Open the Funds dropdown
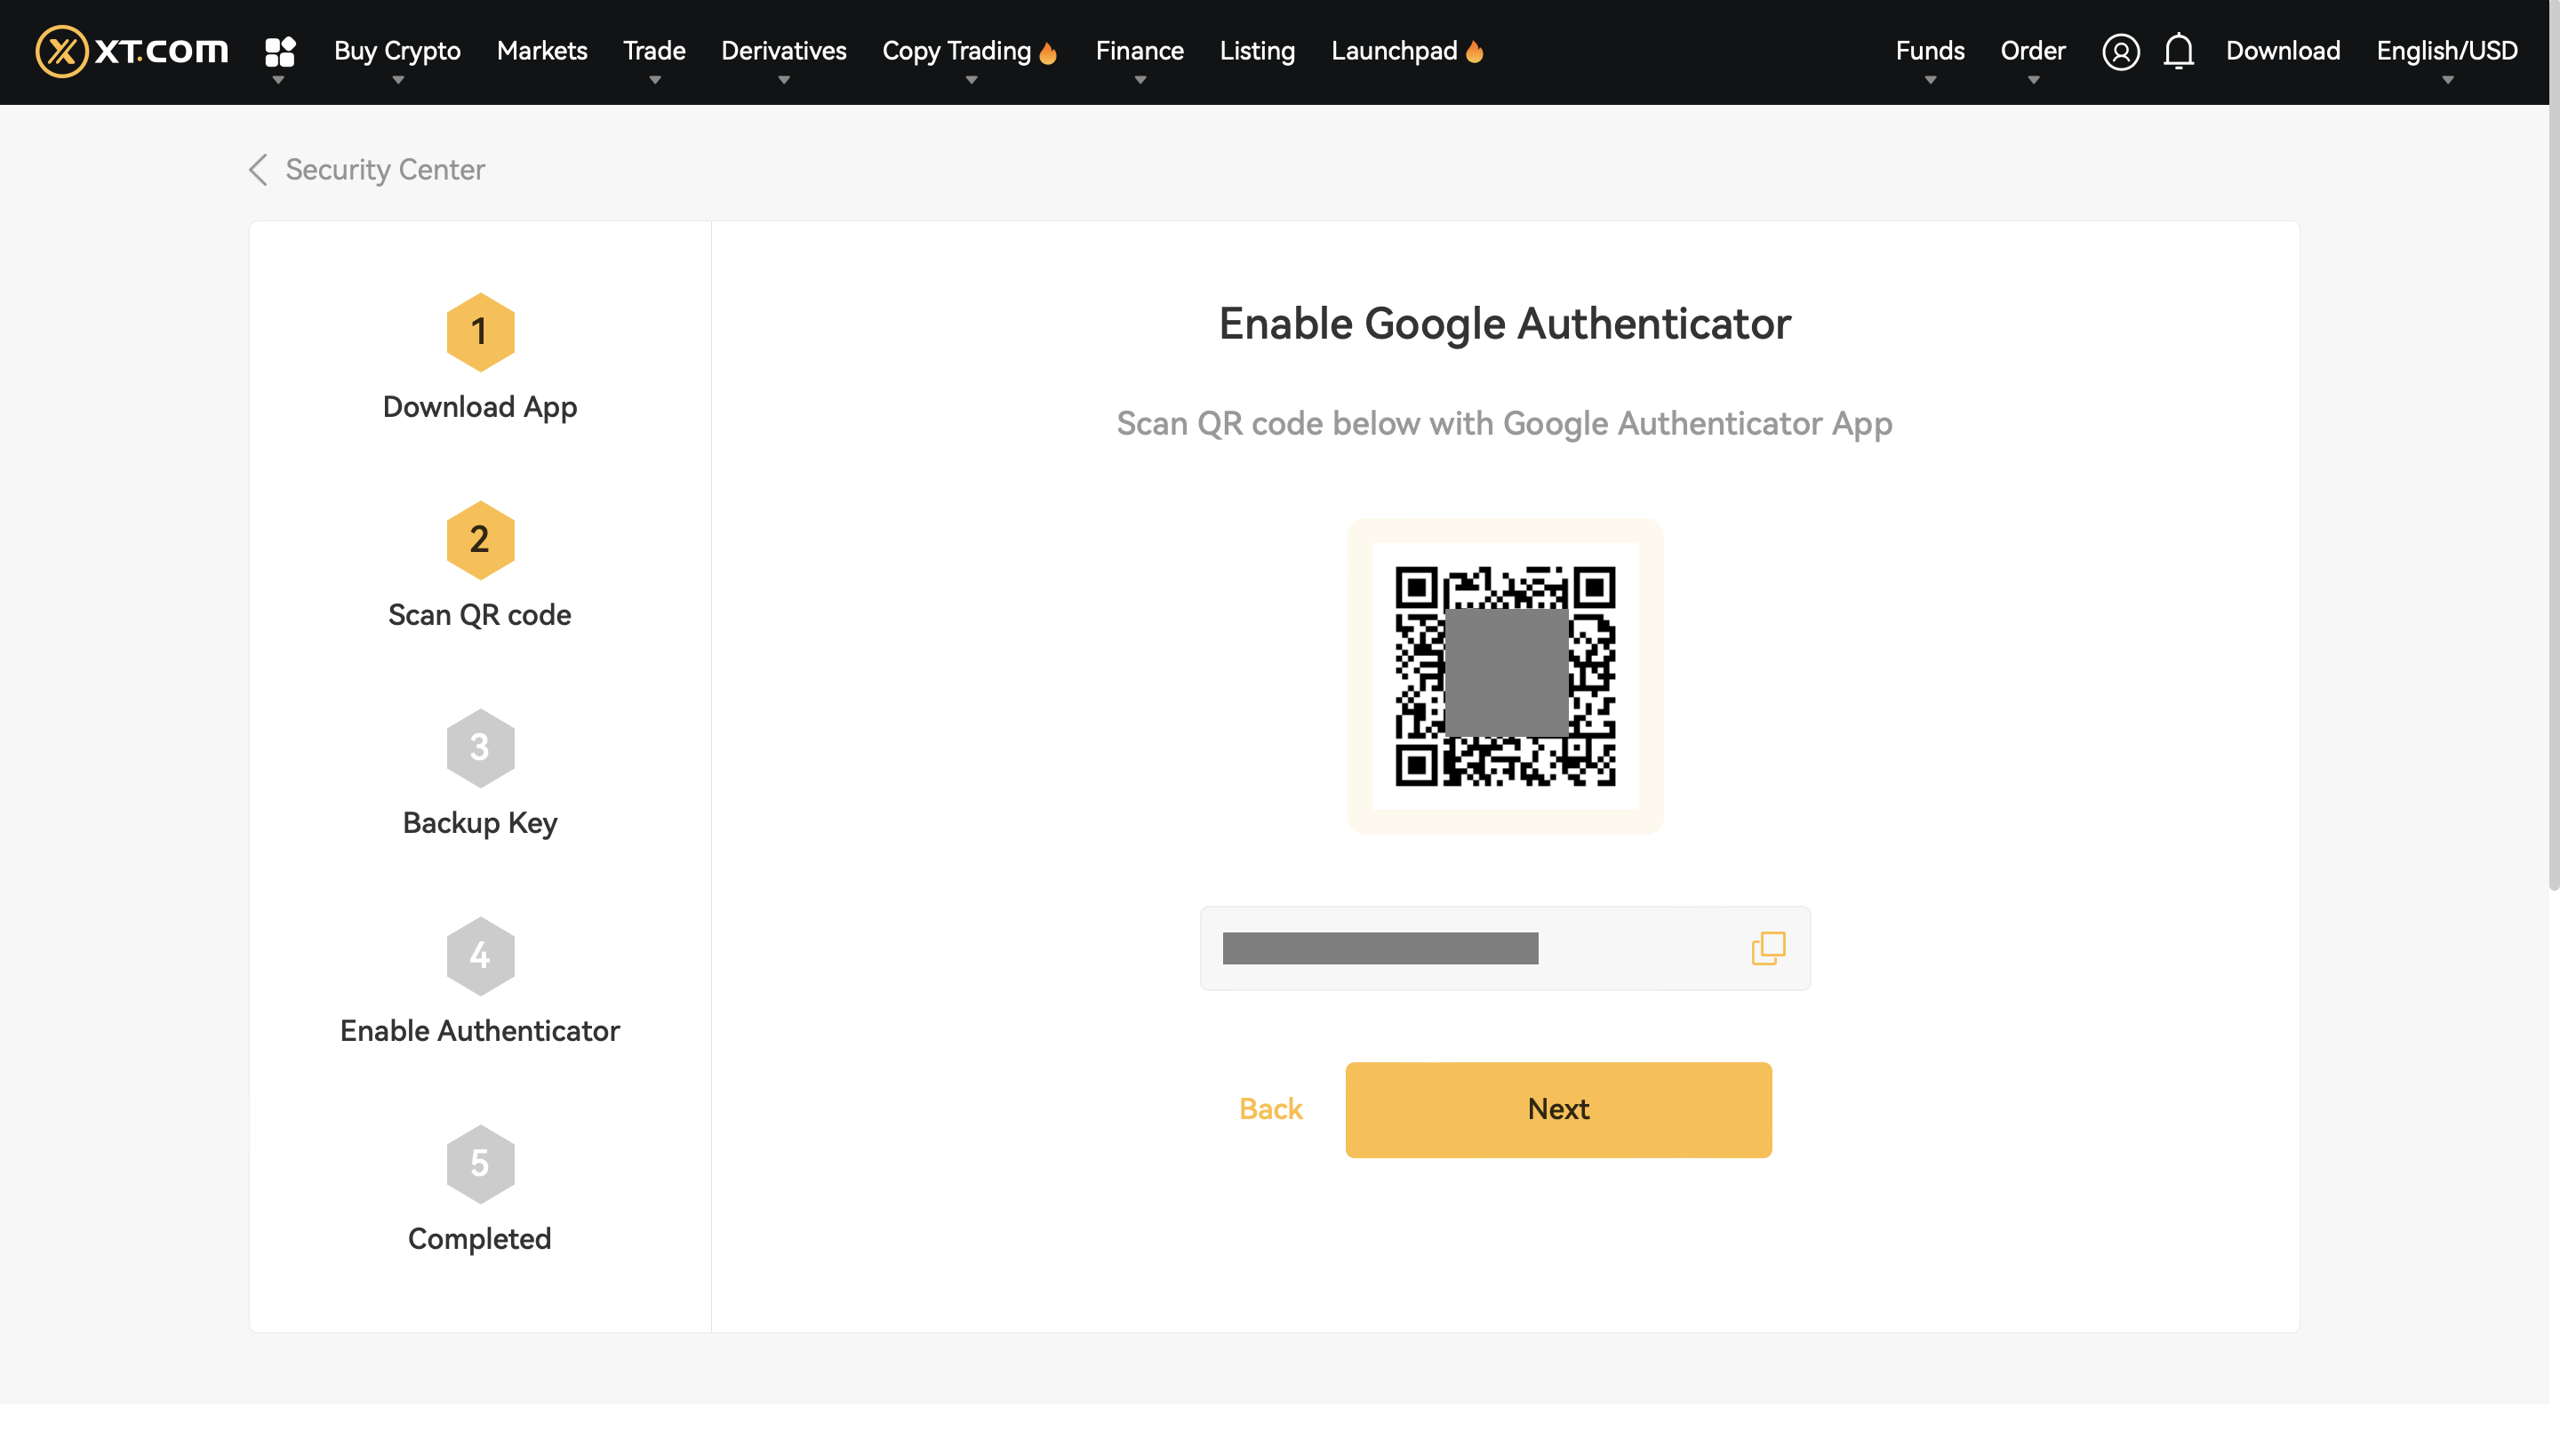The image size is (2560, 1456). [1929, 51]
